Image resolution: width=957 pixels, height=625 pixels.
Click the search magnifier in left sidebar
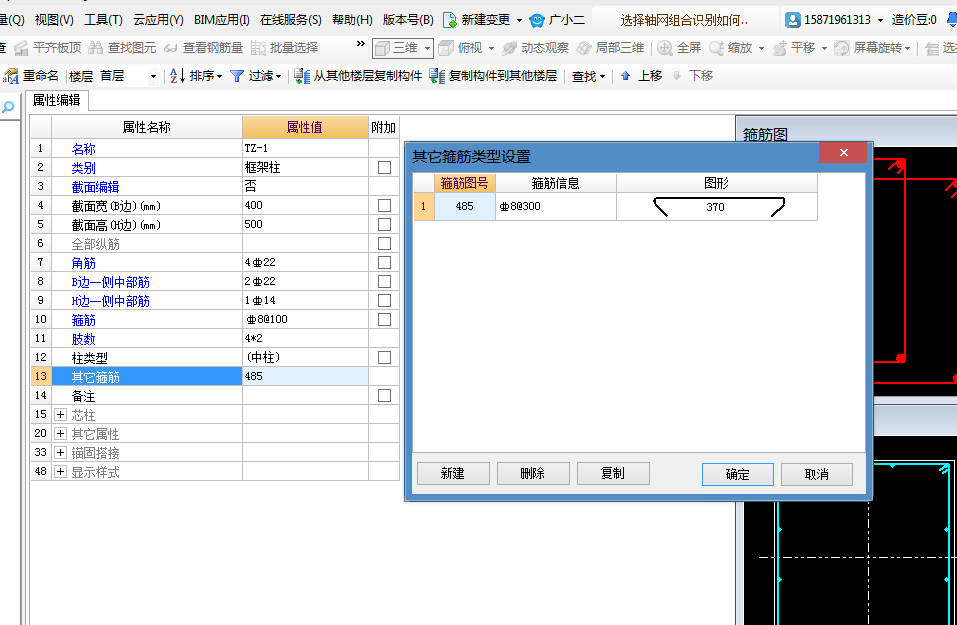tap(8, 107)
